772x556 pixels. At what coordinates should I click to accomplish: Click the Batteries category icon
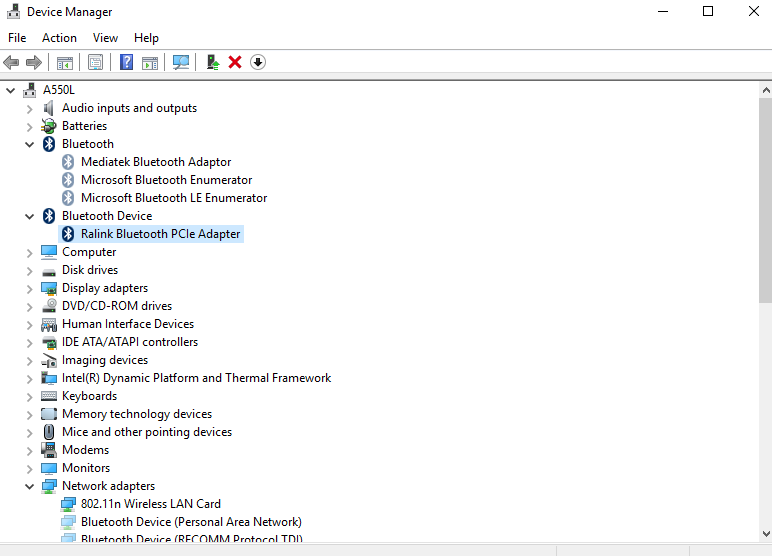49,126
